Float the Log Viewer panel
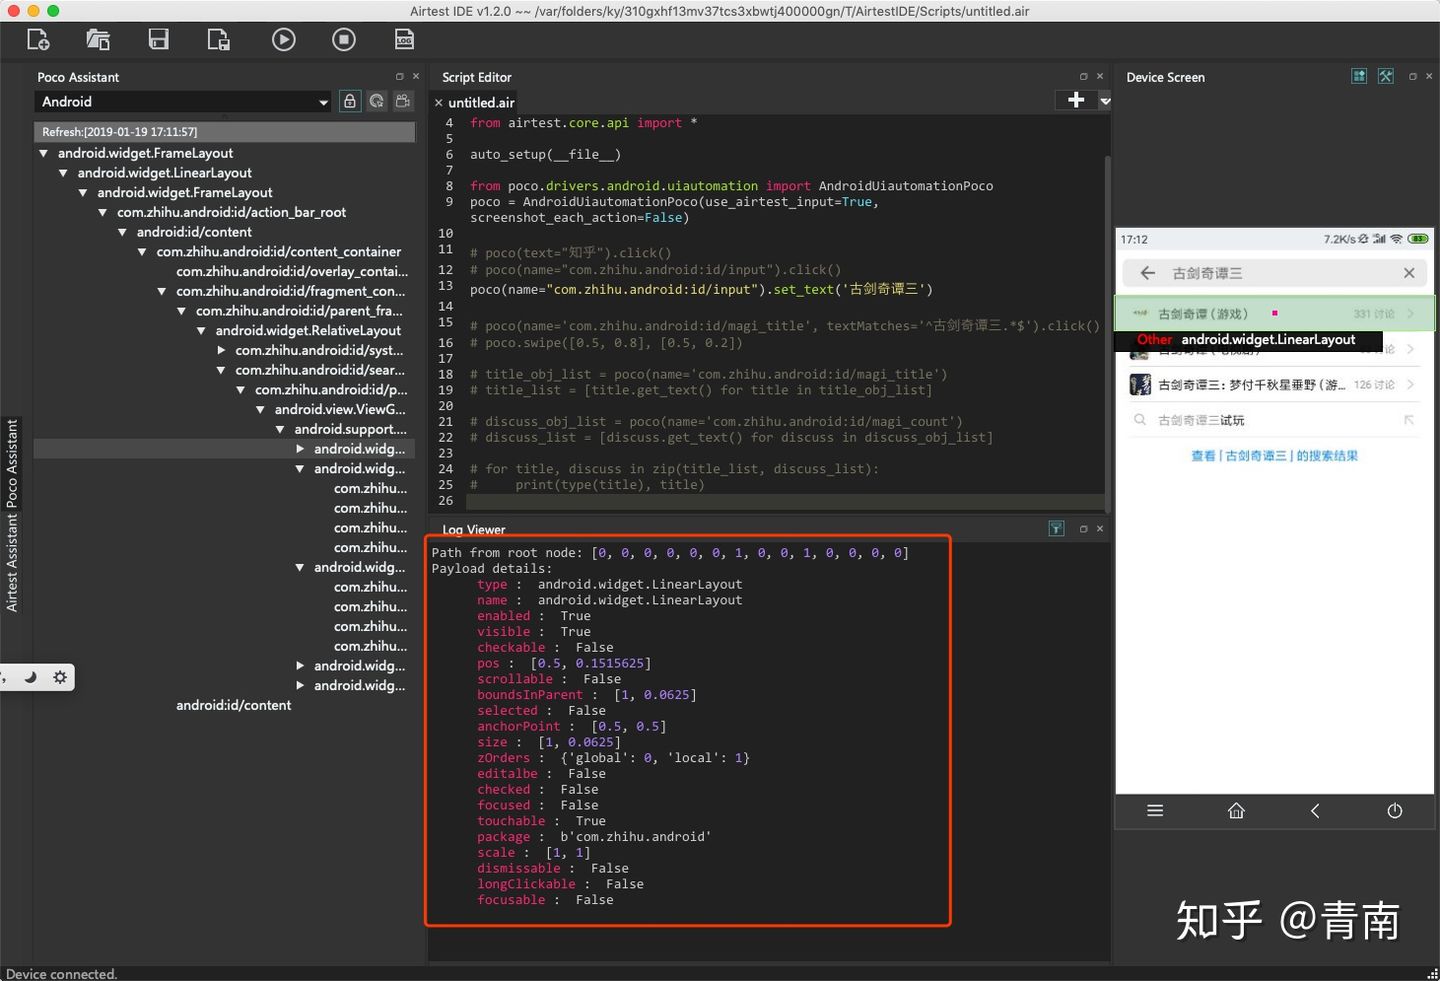This screenshot has width=1440, height=981. 1083,529
